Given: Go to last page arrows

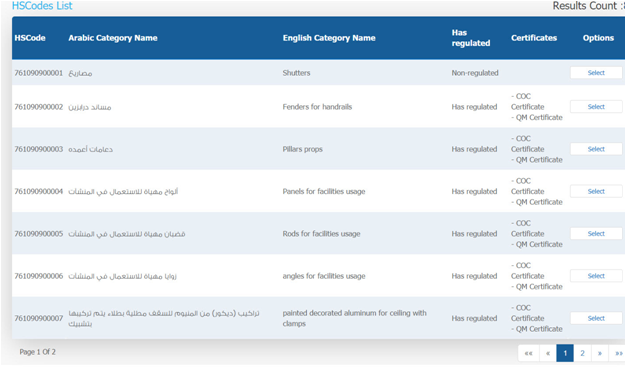Looking at the screenshot, I should pos(618,353).
